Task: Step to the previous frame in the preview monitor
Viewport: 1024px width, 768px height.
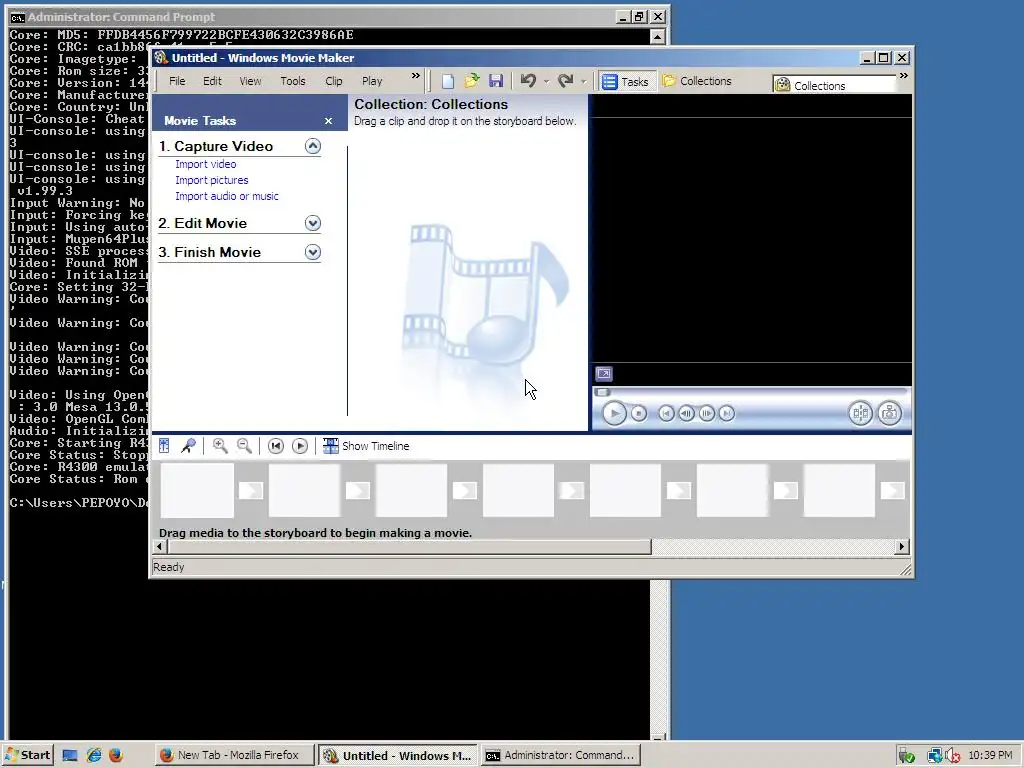Action: click(x=686, y=413)
